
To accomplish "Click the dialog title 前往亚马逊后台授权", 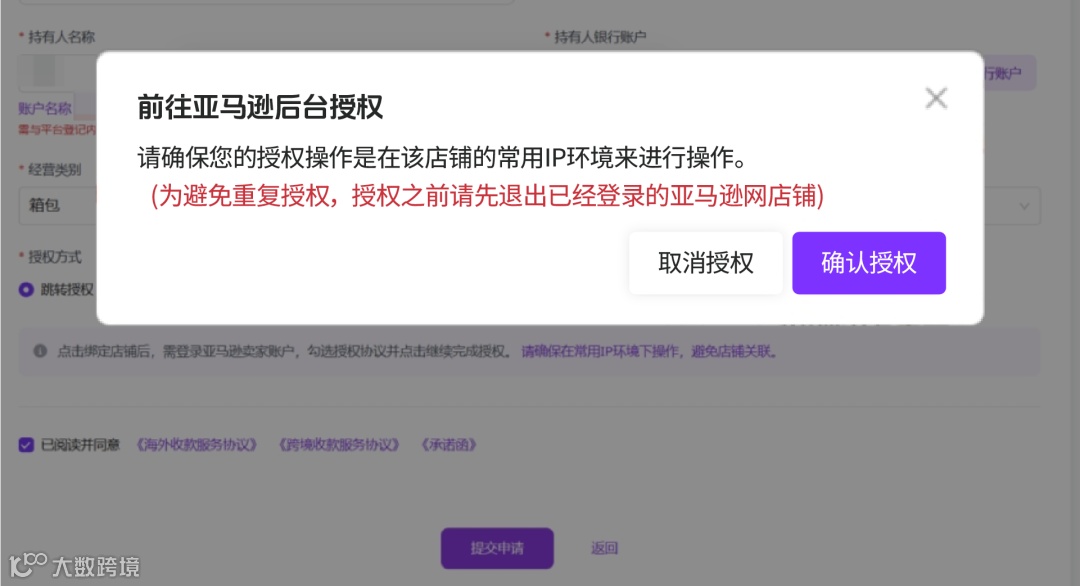I will pos(260,107).
